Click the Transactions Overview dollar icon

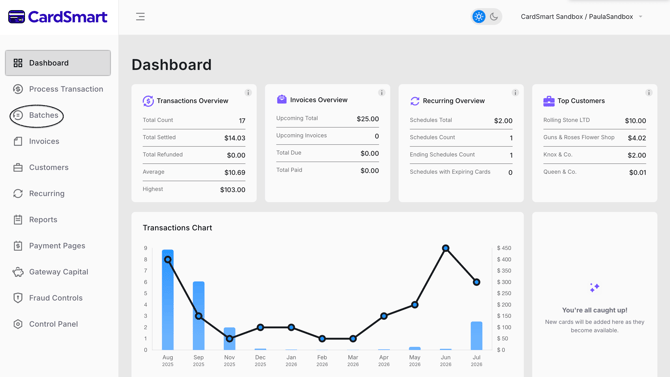[148, 101]
